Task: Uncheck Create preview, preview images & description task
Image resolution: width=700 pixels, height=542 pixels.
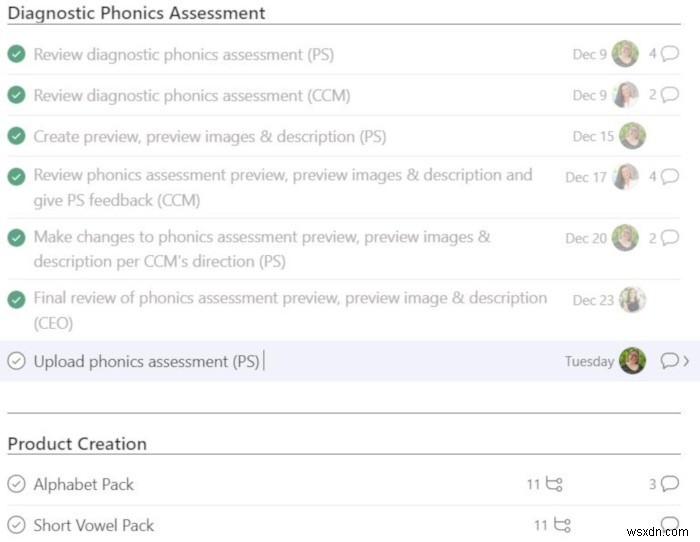Action: (x=16, y=136)
